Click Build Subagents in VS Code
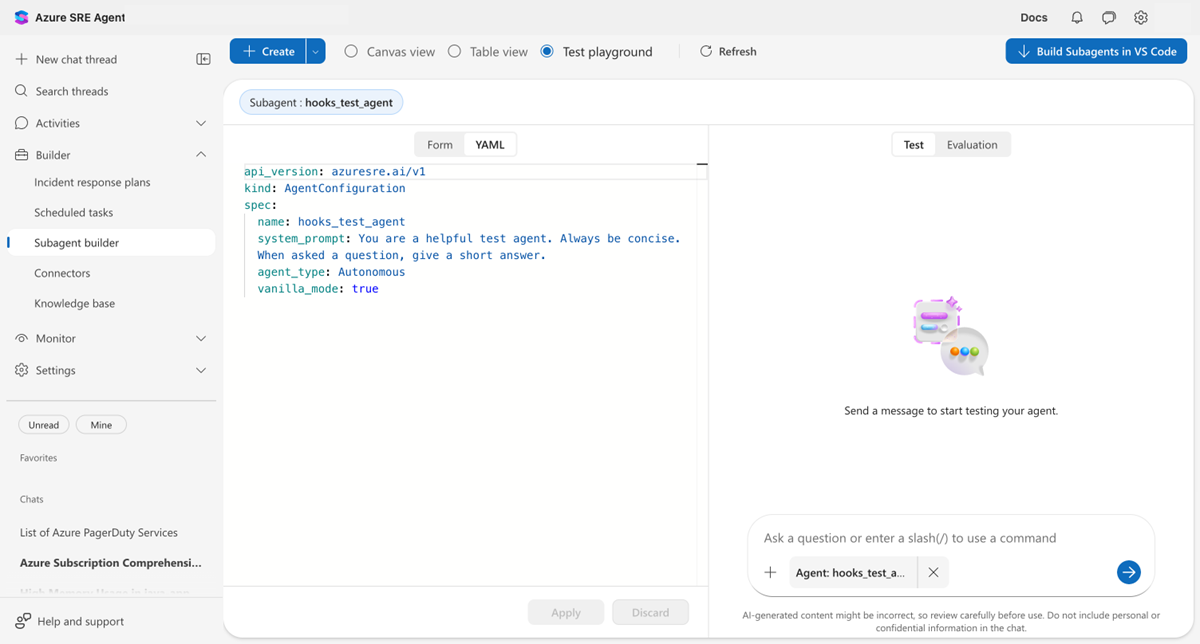The width and height of the screenshot is (1200, 644). (1096, 51)
